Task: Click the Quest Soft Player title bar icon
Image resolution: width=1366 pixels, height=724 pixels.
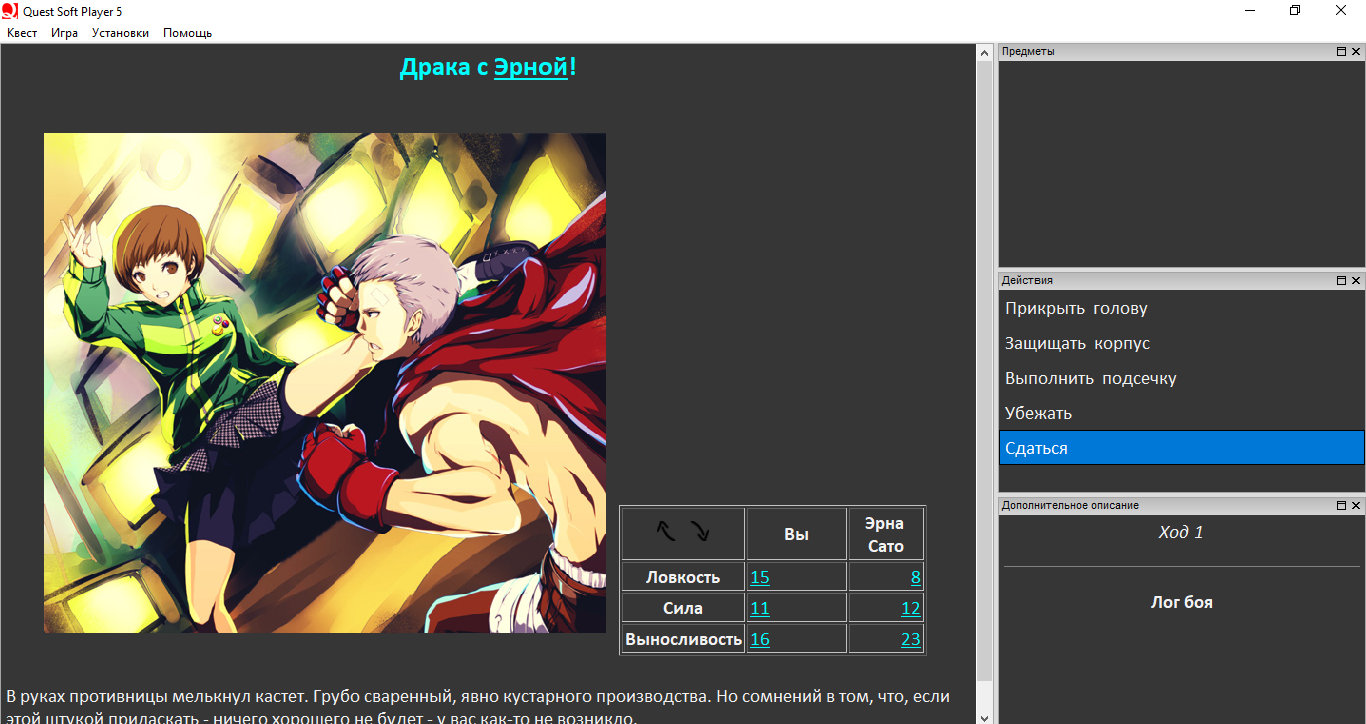Action: (x=10, y=11)
